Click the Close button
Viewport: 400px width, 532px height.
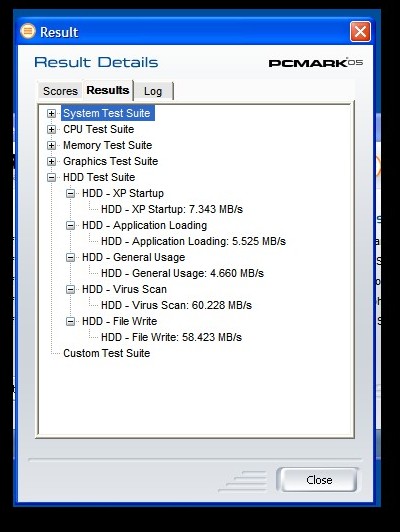click(x=318, y=480)
